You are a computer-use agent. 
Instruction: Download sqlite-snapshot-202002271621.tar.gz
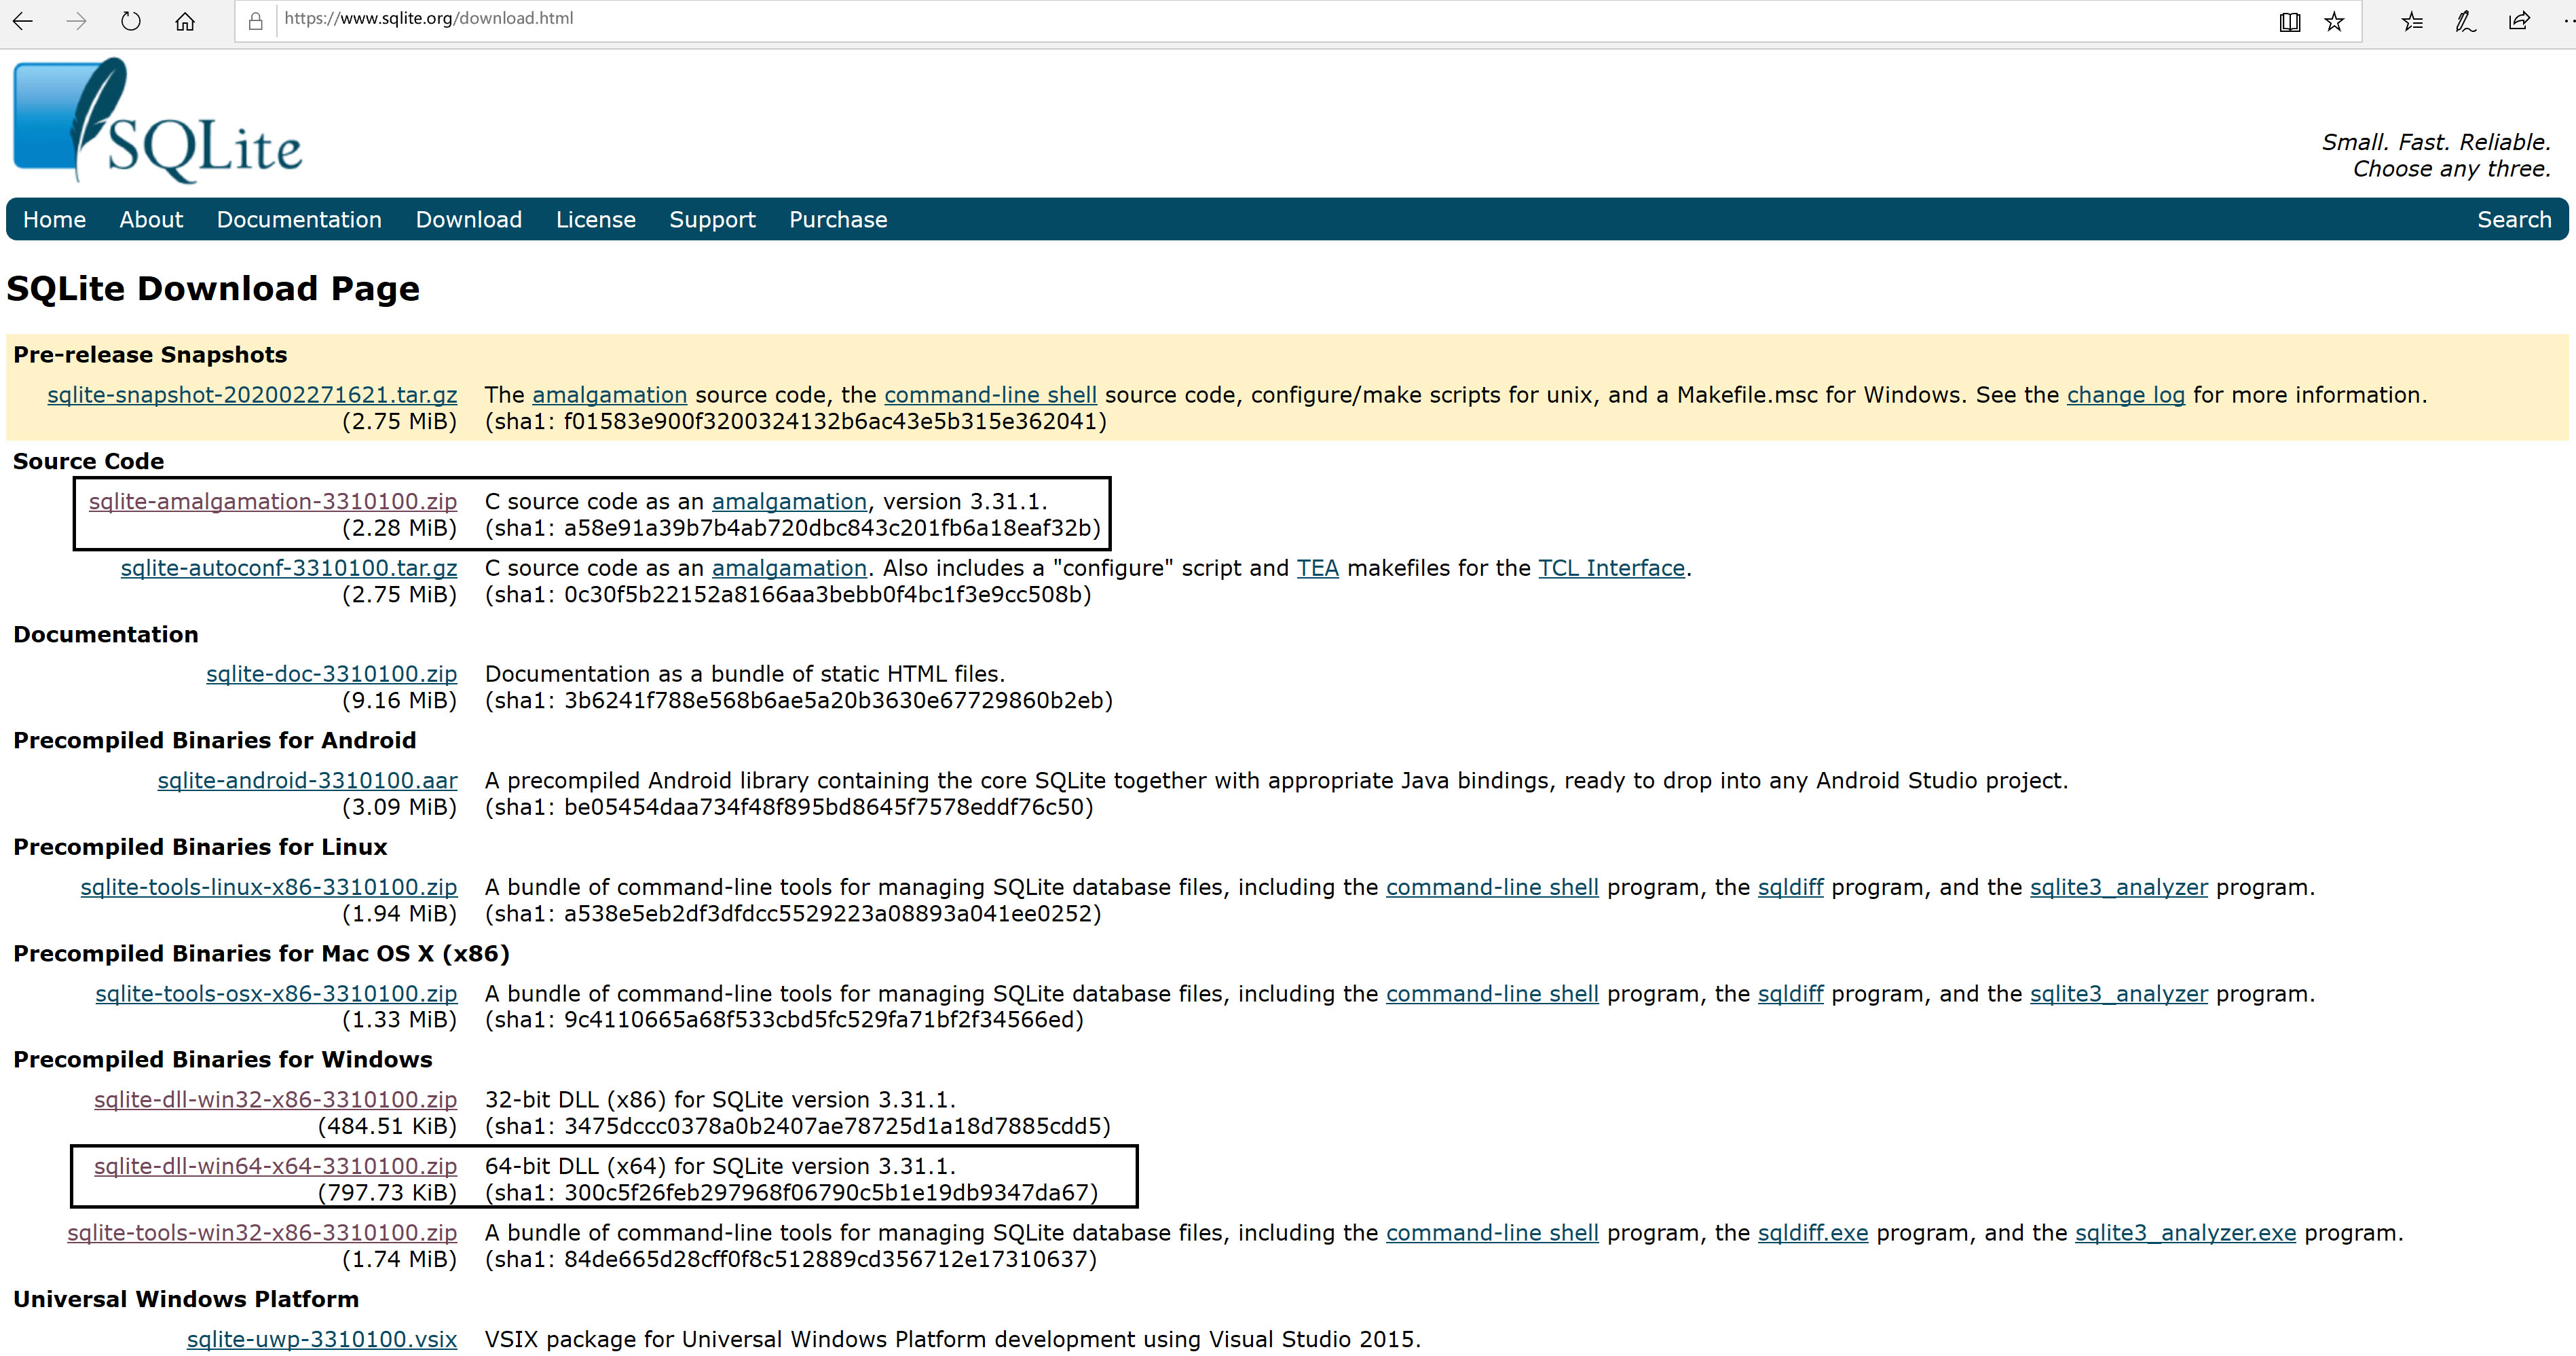[252, 395]
